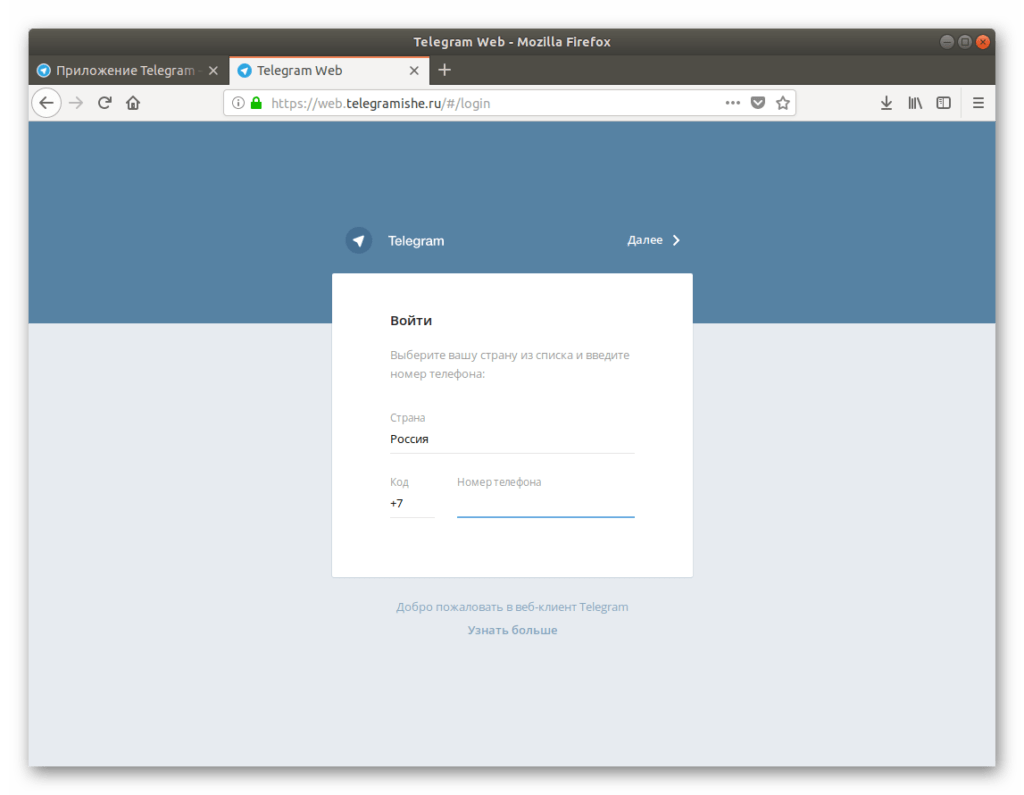Screen dimensions: 1024x795
Task: Open the Firefox hamburger menu
Action: pos(978,103)
